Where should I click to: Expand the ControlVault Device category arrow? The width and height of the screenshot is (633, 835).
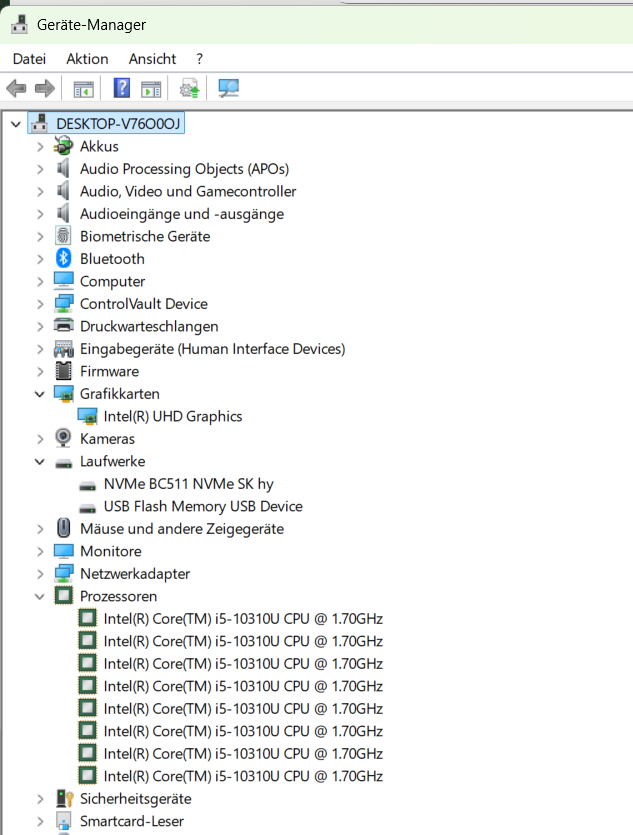pyautogui.click(x=40, y=304)
